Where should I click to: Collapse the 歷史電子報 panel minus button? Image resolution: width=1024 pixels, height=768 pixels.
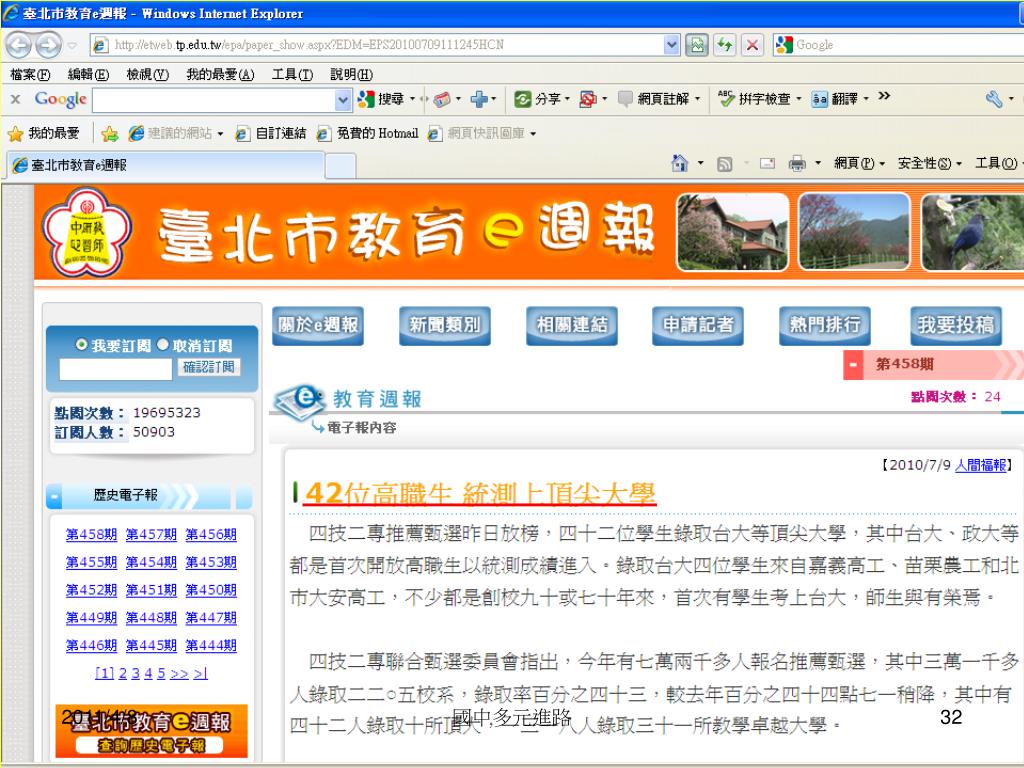click(x=55, y=496)
